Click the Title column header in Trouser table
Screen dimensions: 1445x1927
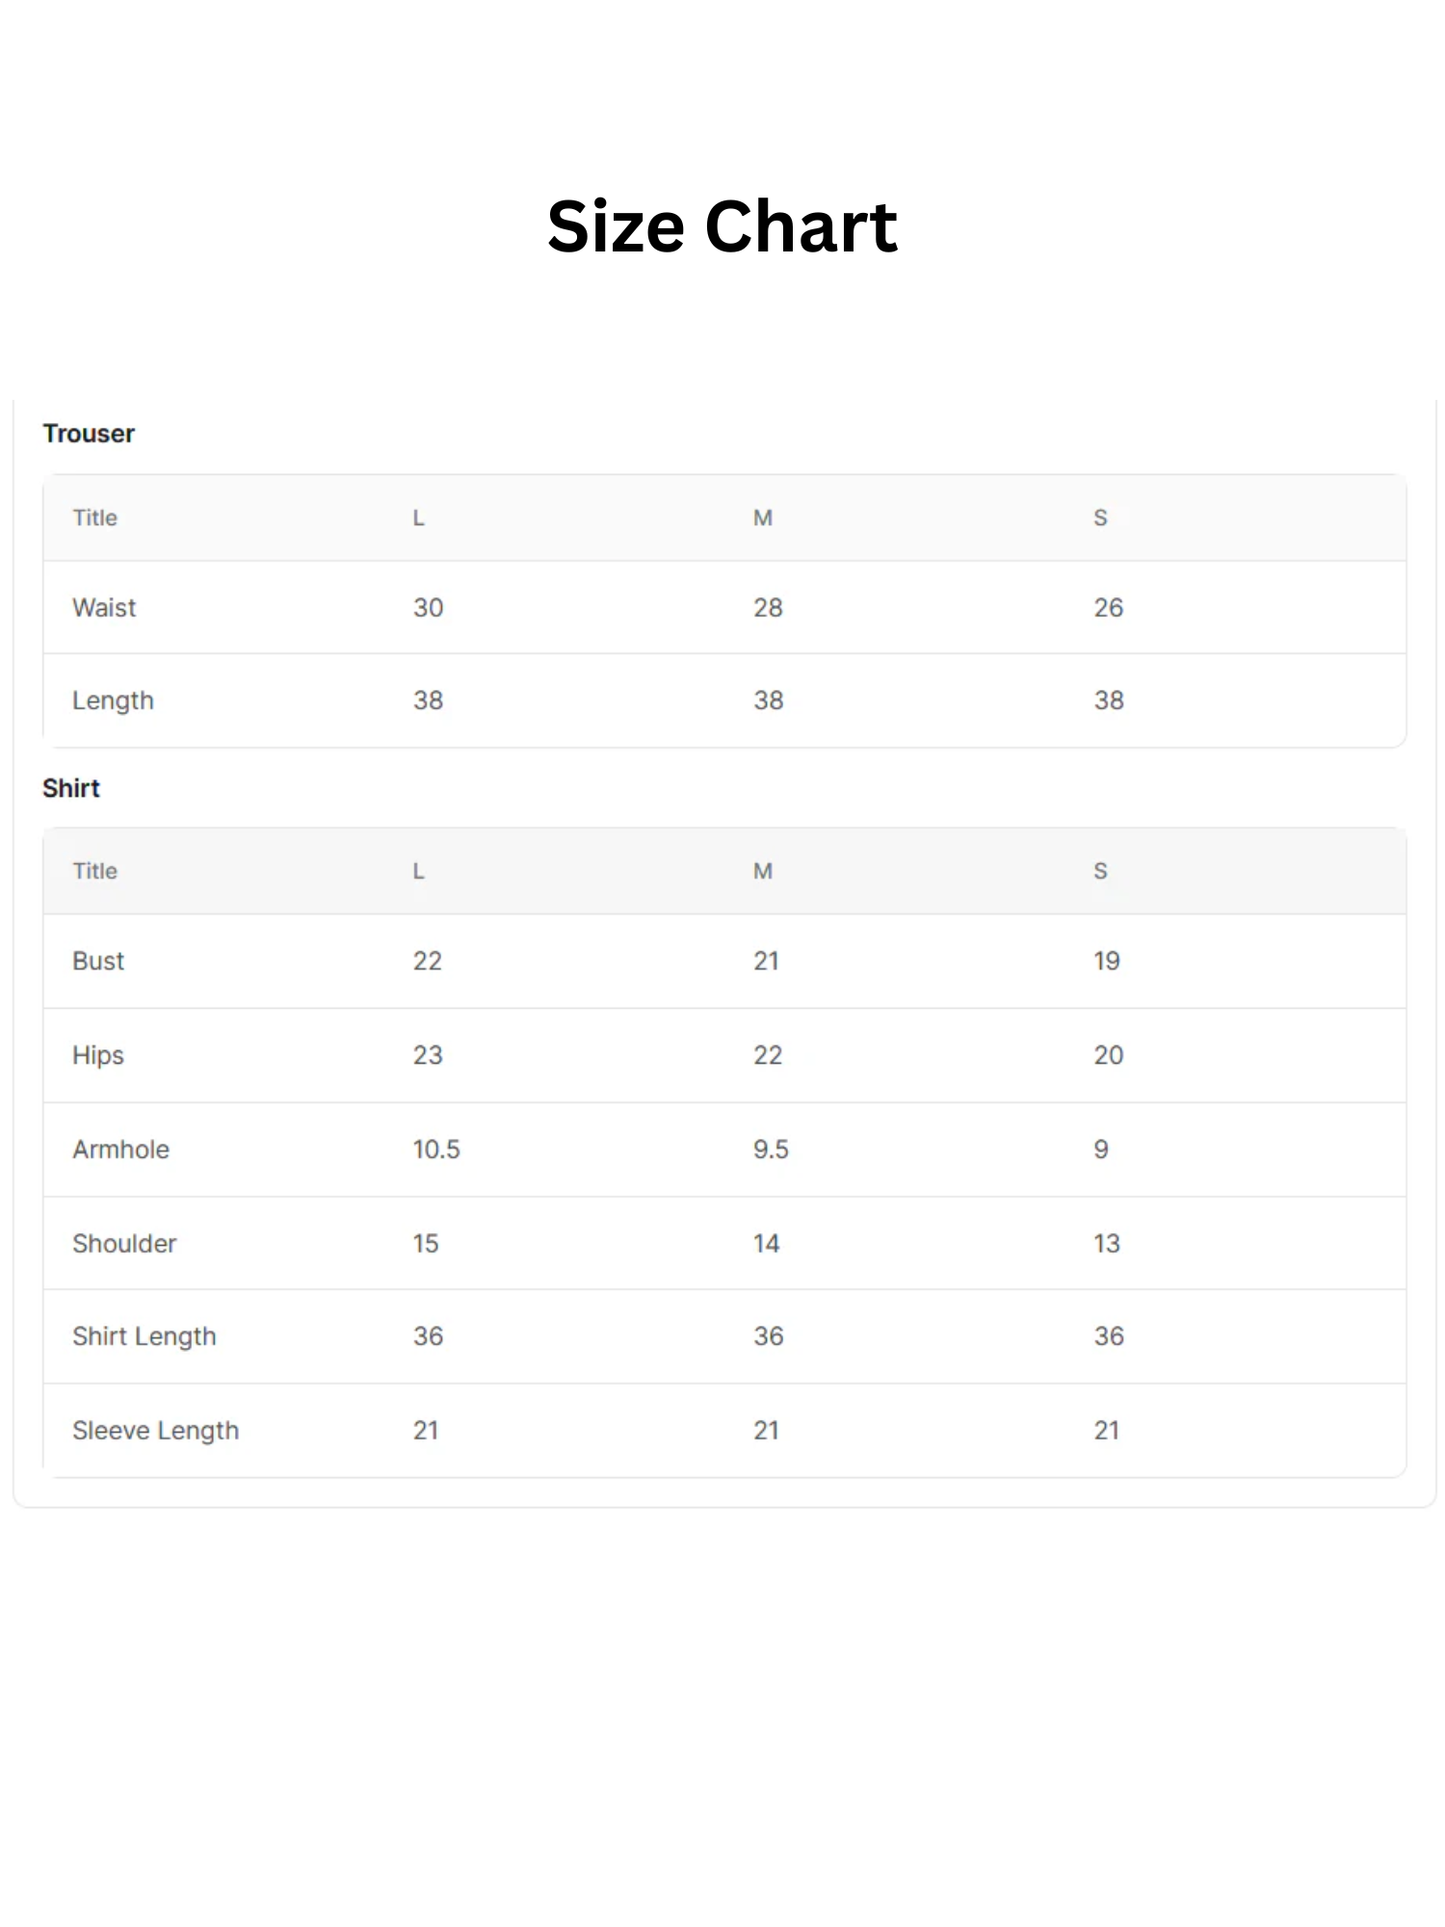coord(95,518)
